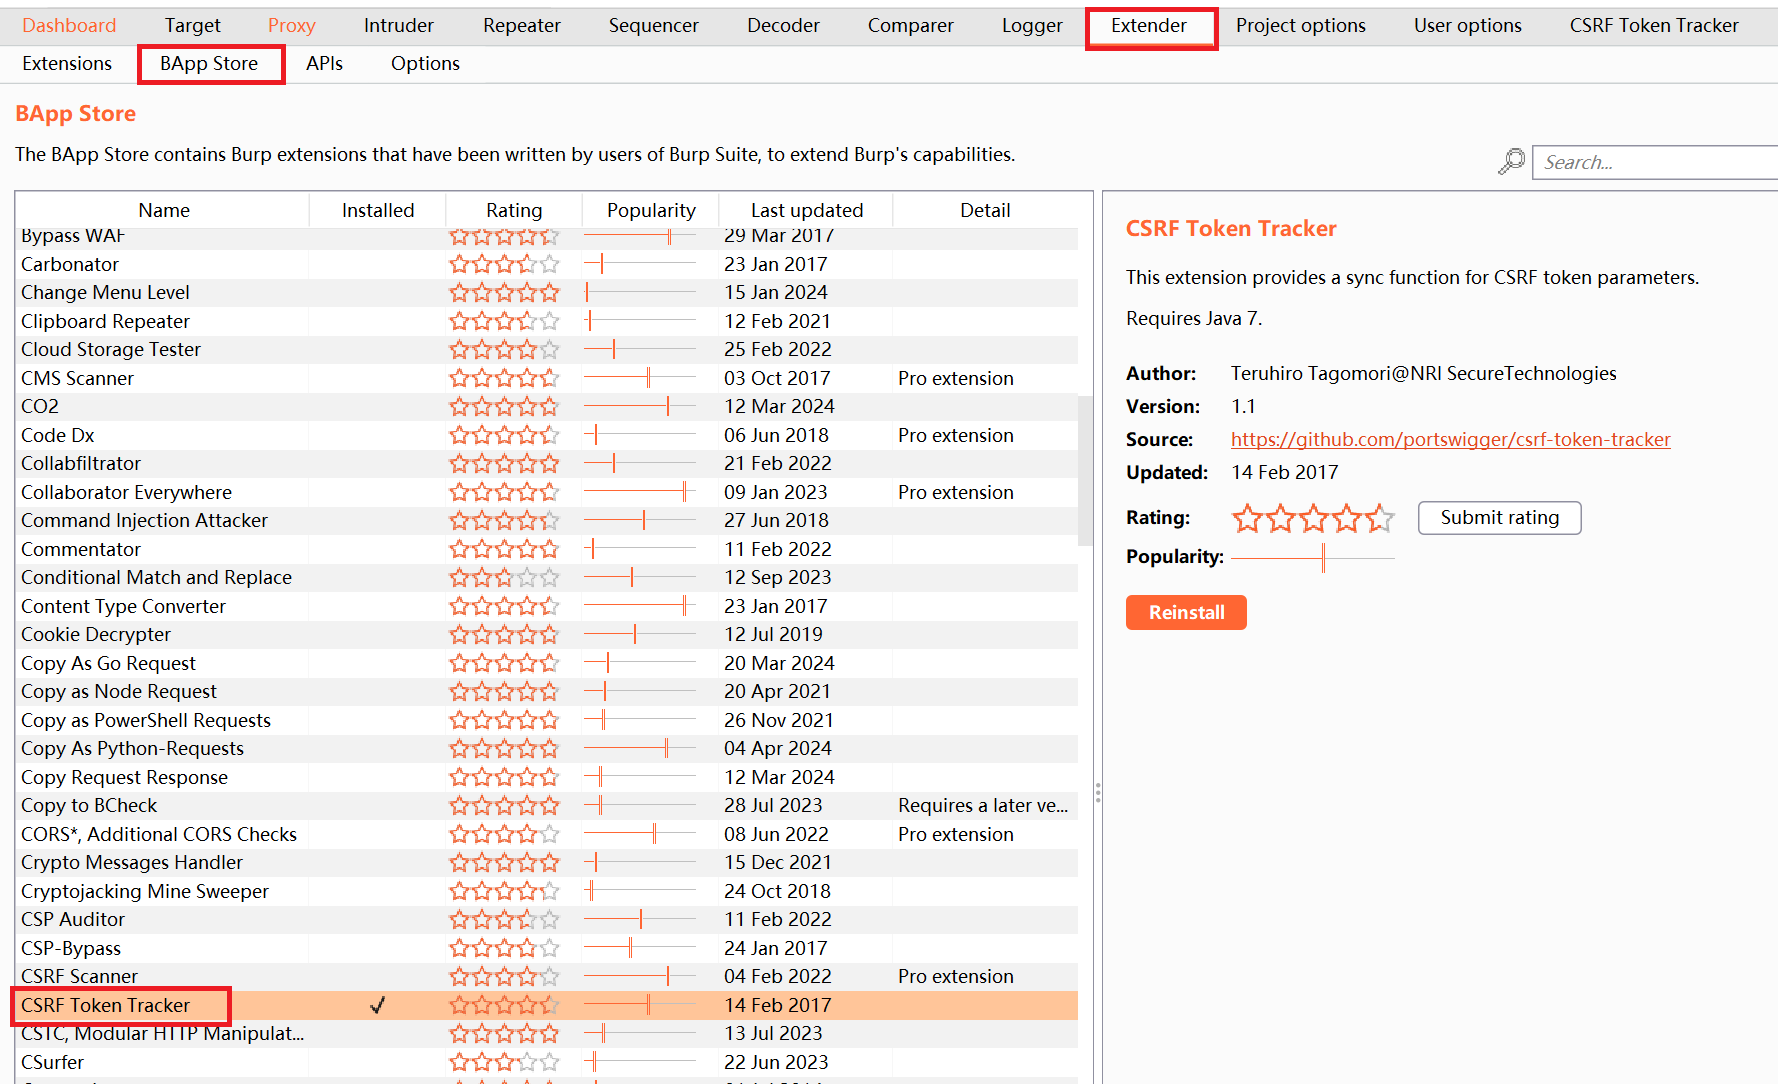Sort by the Rating column header
1778x1084 pixels.
coord(514,210)
